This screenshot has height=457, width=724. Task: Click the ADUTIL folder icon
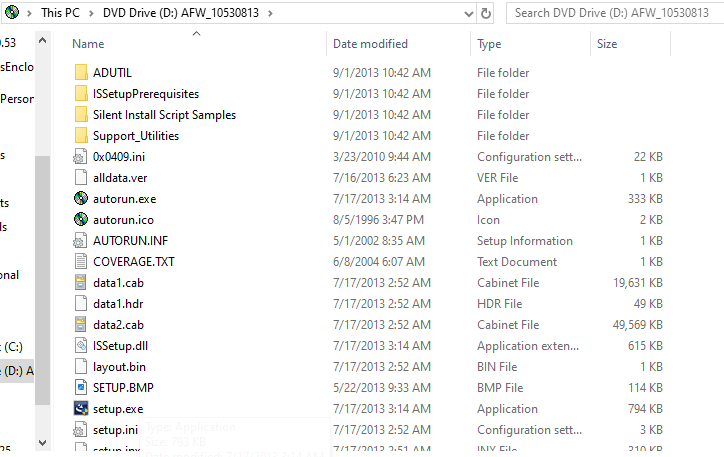pos(81,72)
